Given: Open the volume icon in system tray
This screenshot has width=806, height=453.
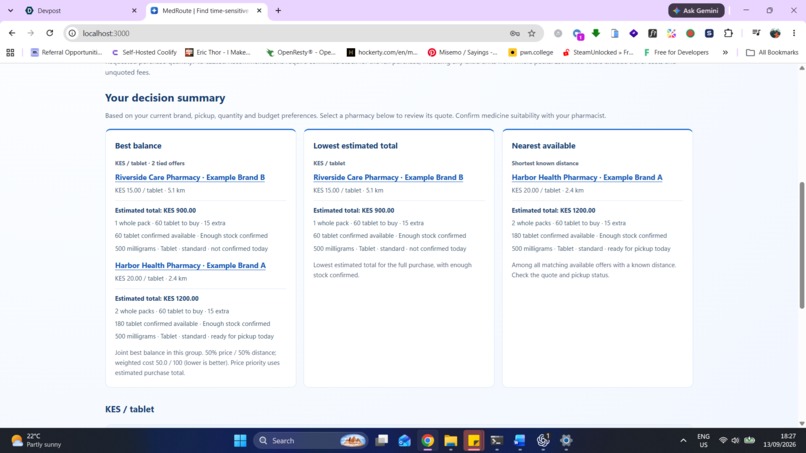Looking at the screenshot, I should [736, 441].
